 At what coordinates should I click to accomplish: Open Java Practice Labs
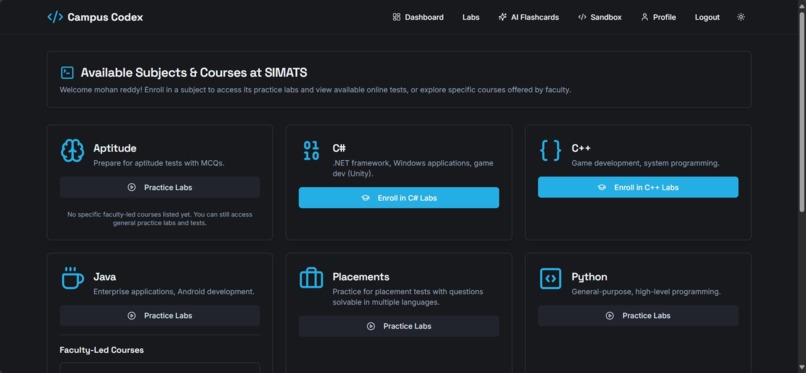coord(160,316)
